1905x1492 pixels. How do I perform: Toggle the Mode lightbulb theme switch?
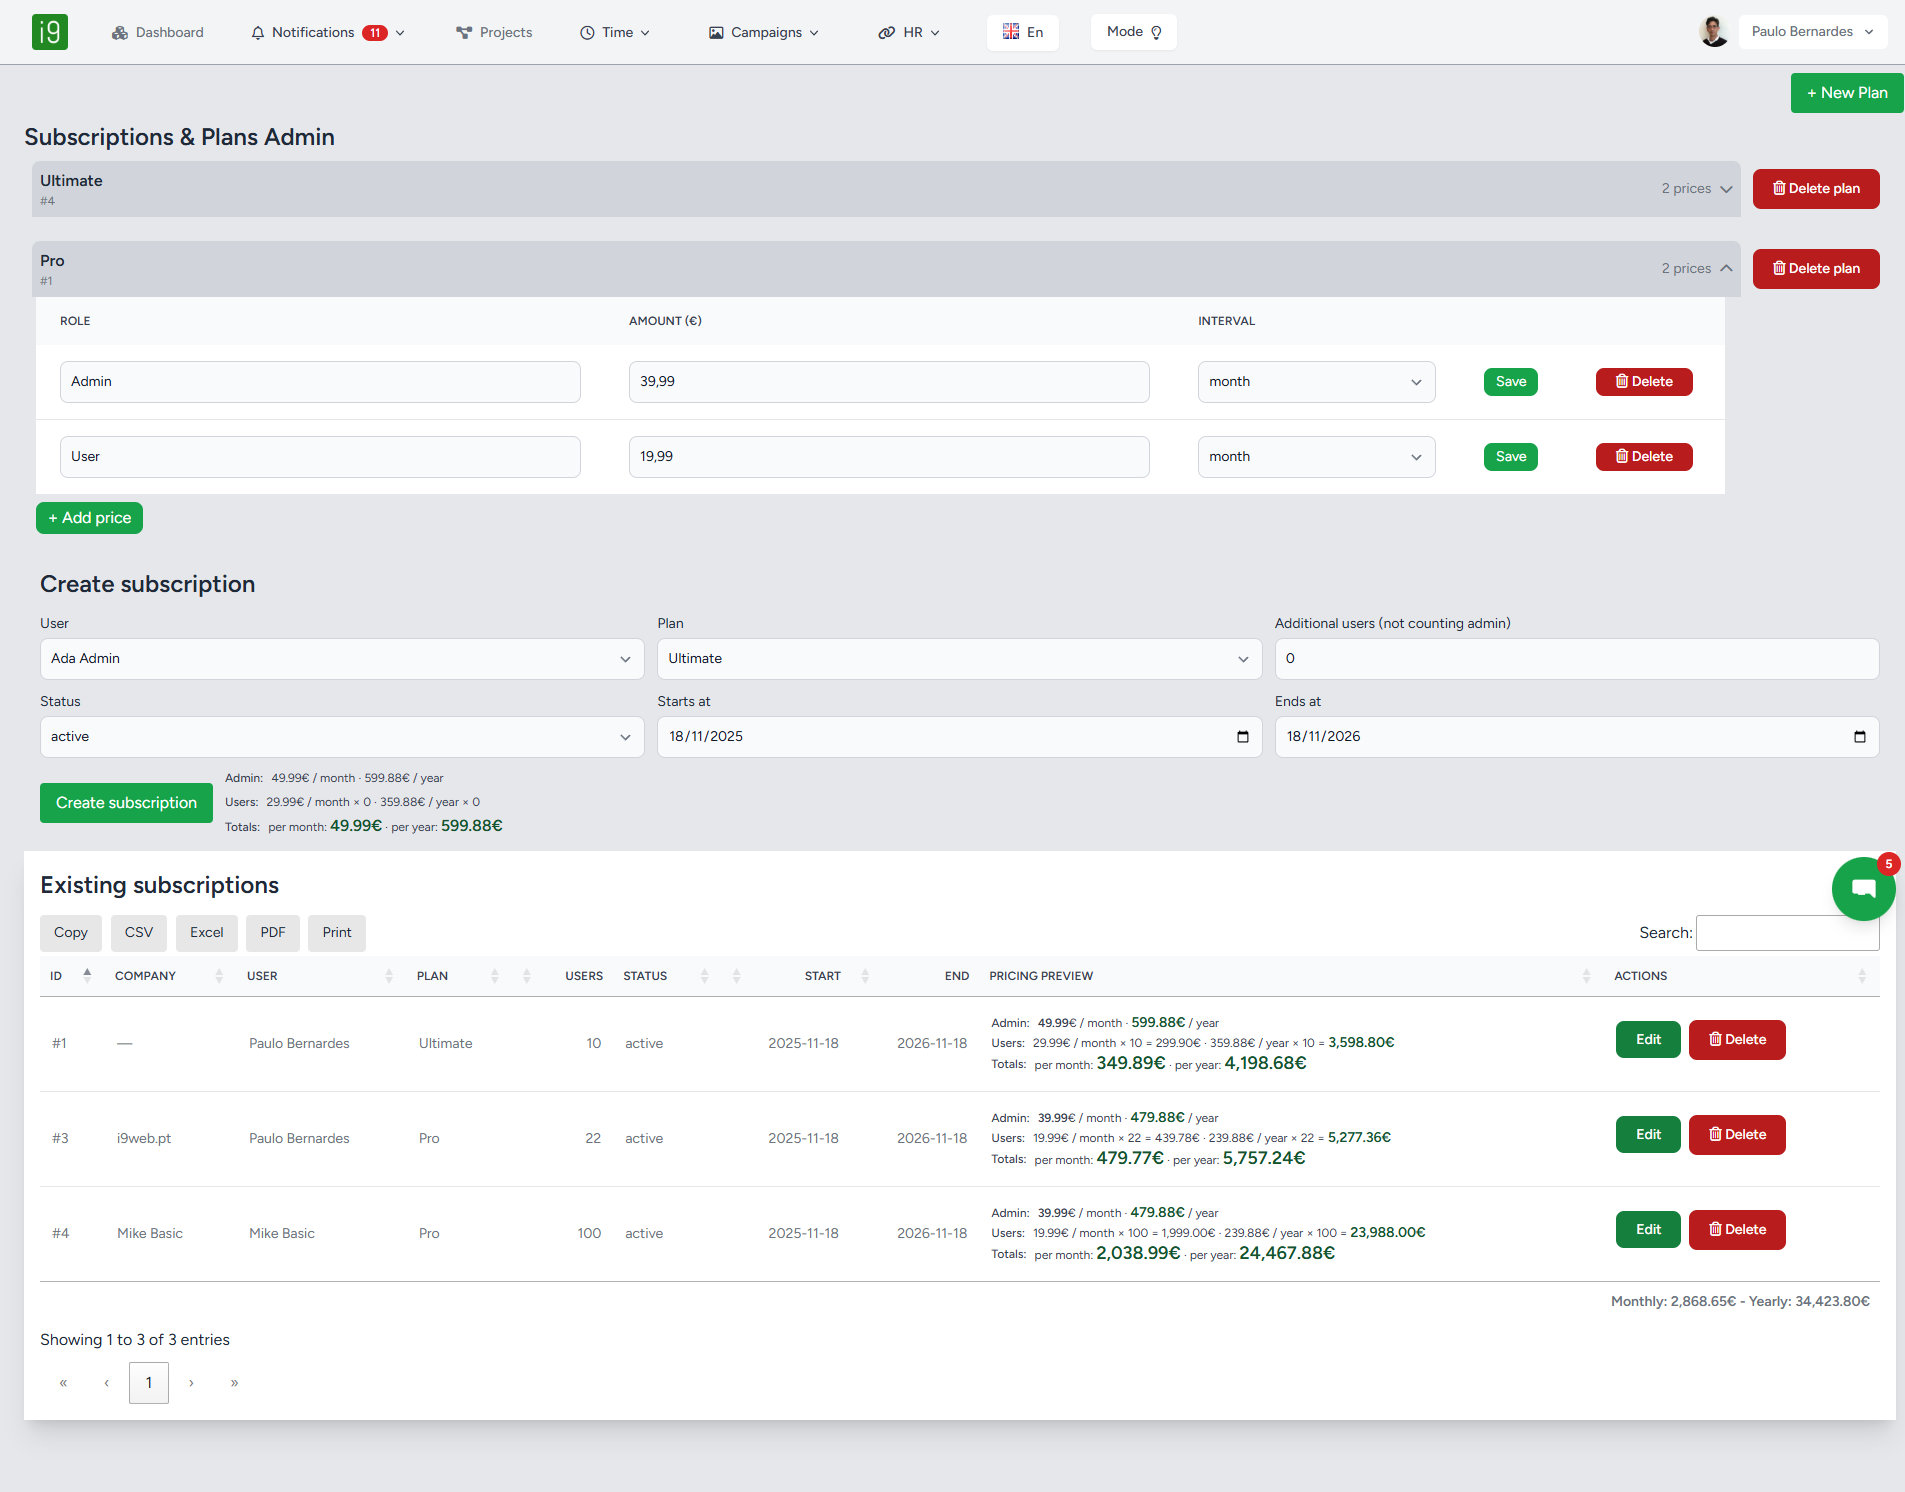(1133, 32)
